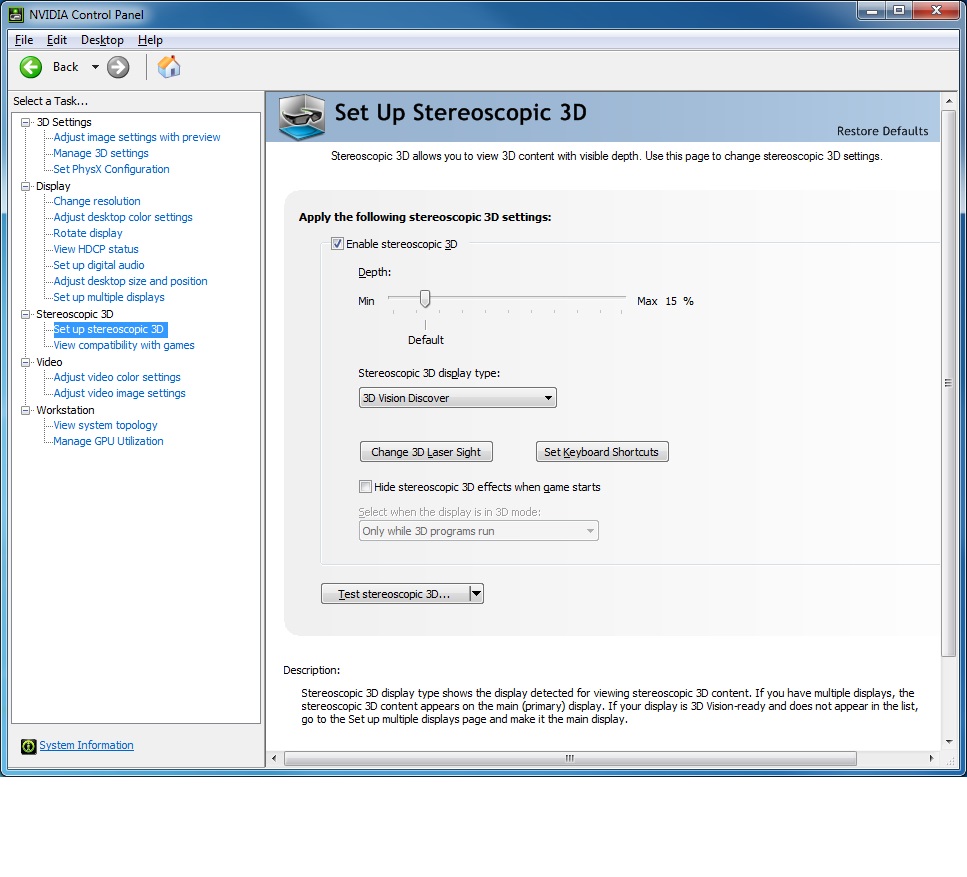
Task: Open the Back history dropdown arrow
Action: pyautogui.click(x=95, y=67)
